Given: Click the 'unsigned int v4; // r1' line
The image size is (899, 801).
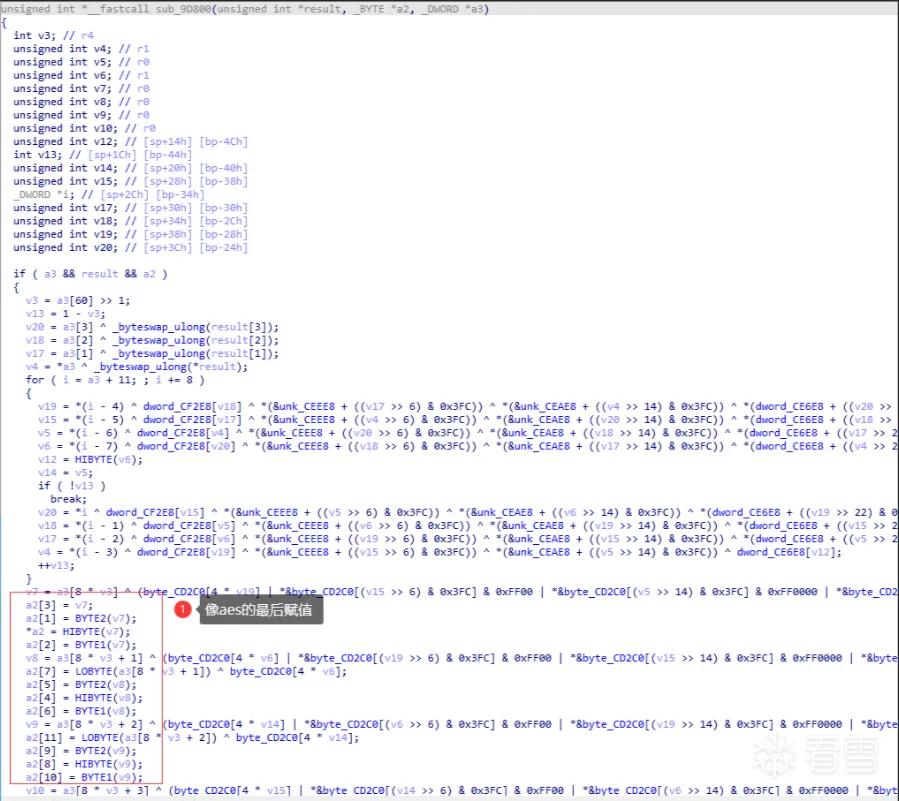Looking at the screenshot, I should coord(81,49).
